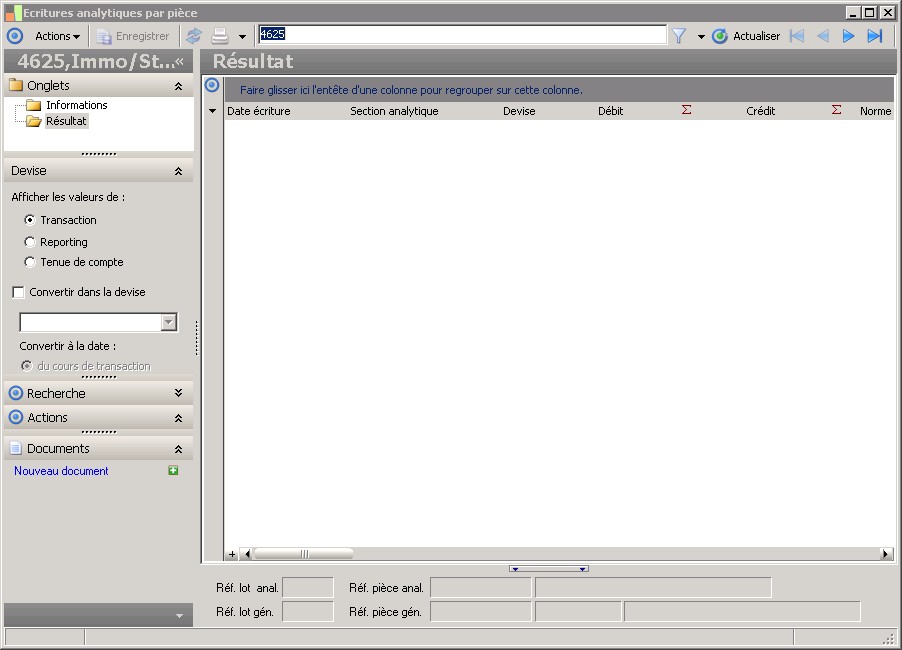Click blue circle icon in grouping bar
The width and height of the screenshot is (902, 650).
click(x=212, y=85)
